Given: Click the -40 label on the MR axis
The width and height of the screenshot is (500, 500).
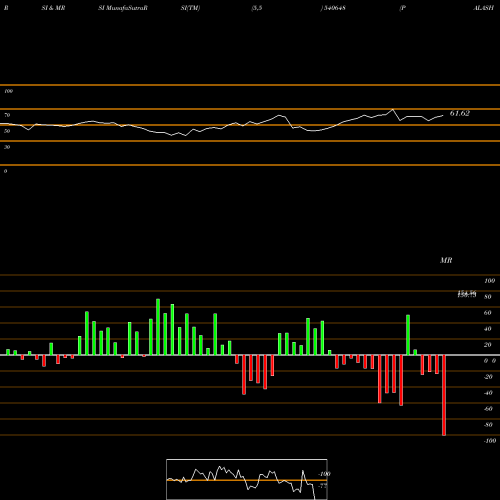Looking at the screenshot, I should coord(488,393).
